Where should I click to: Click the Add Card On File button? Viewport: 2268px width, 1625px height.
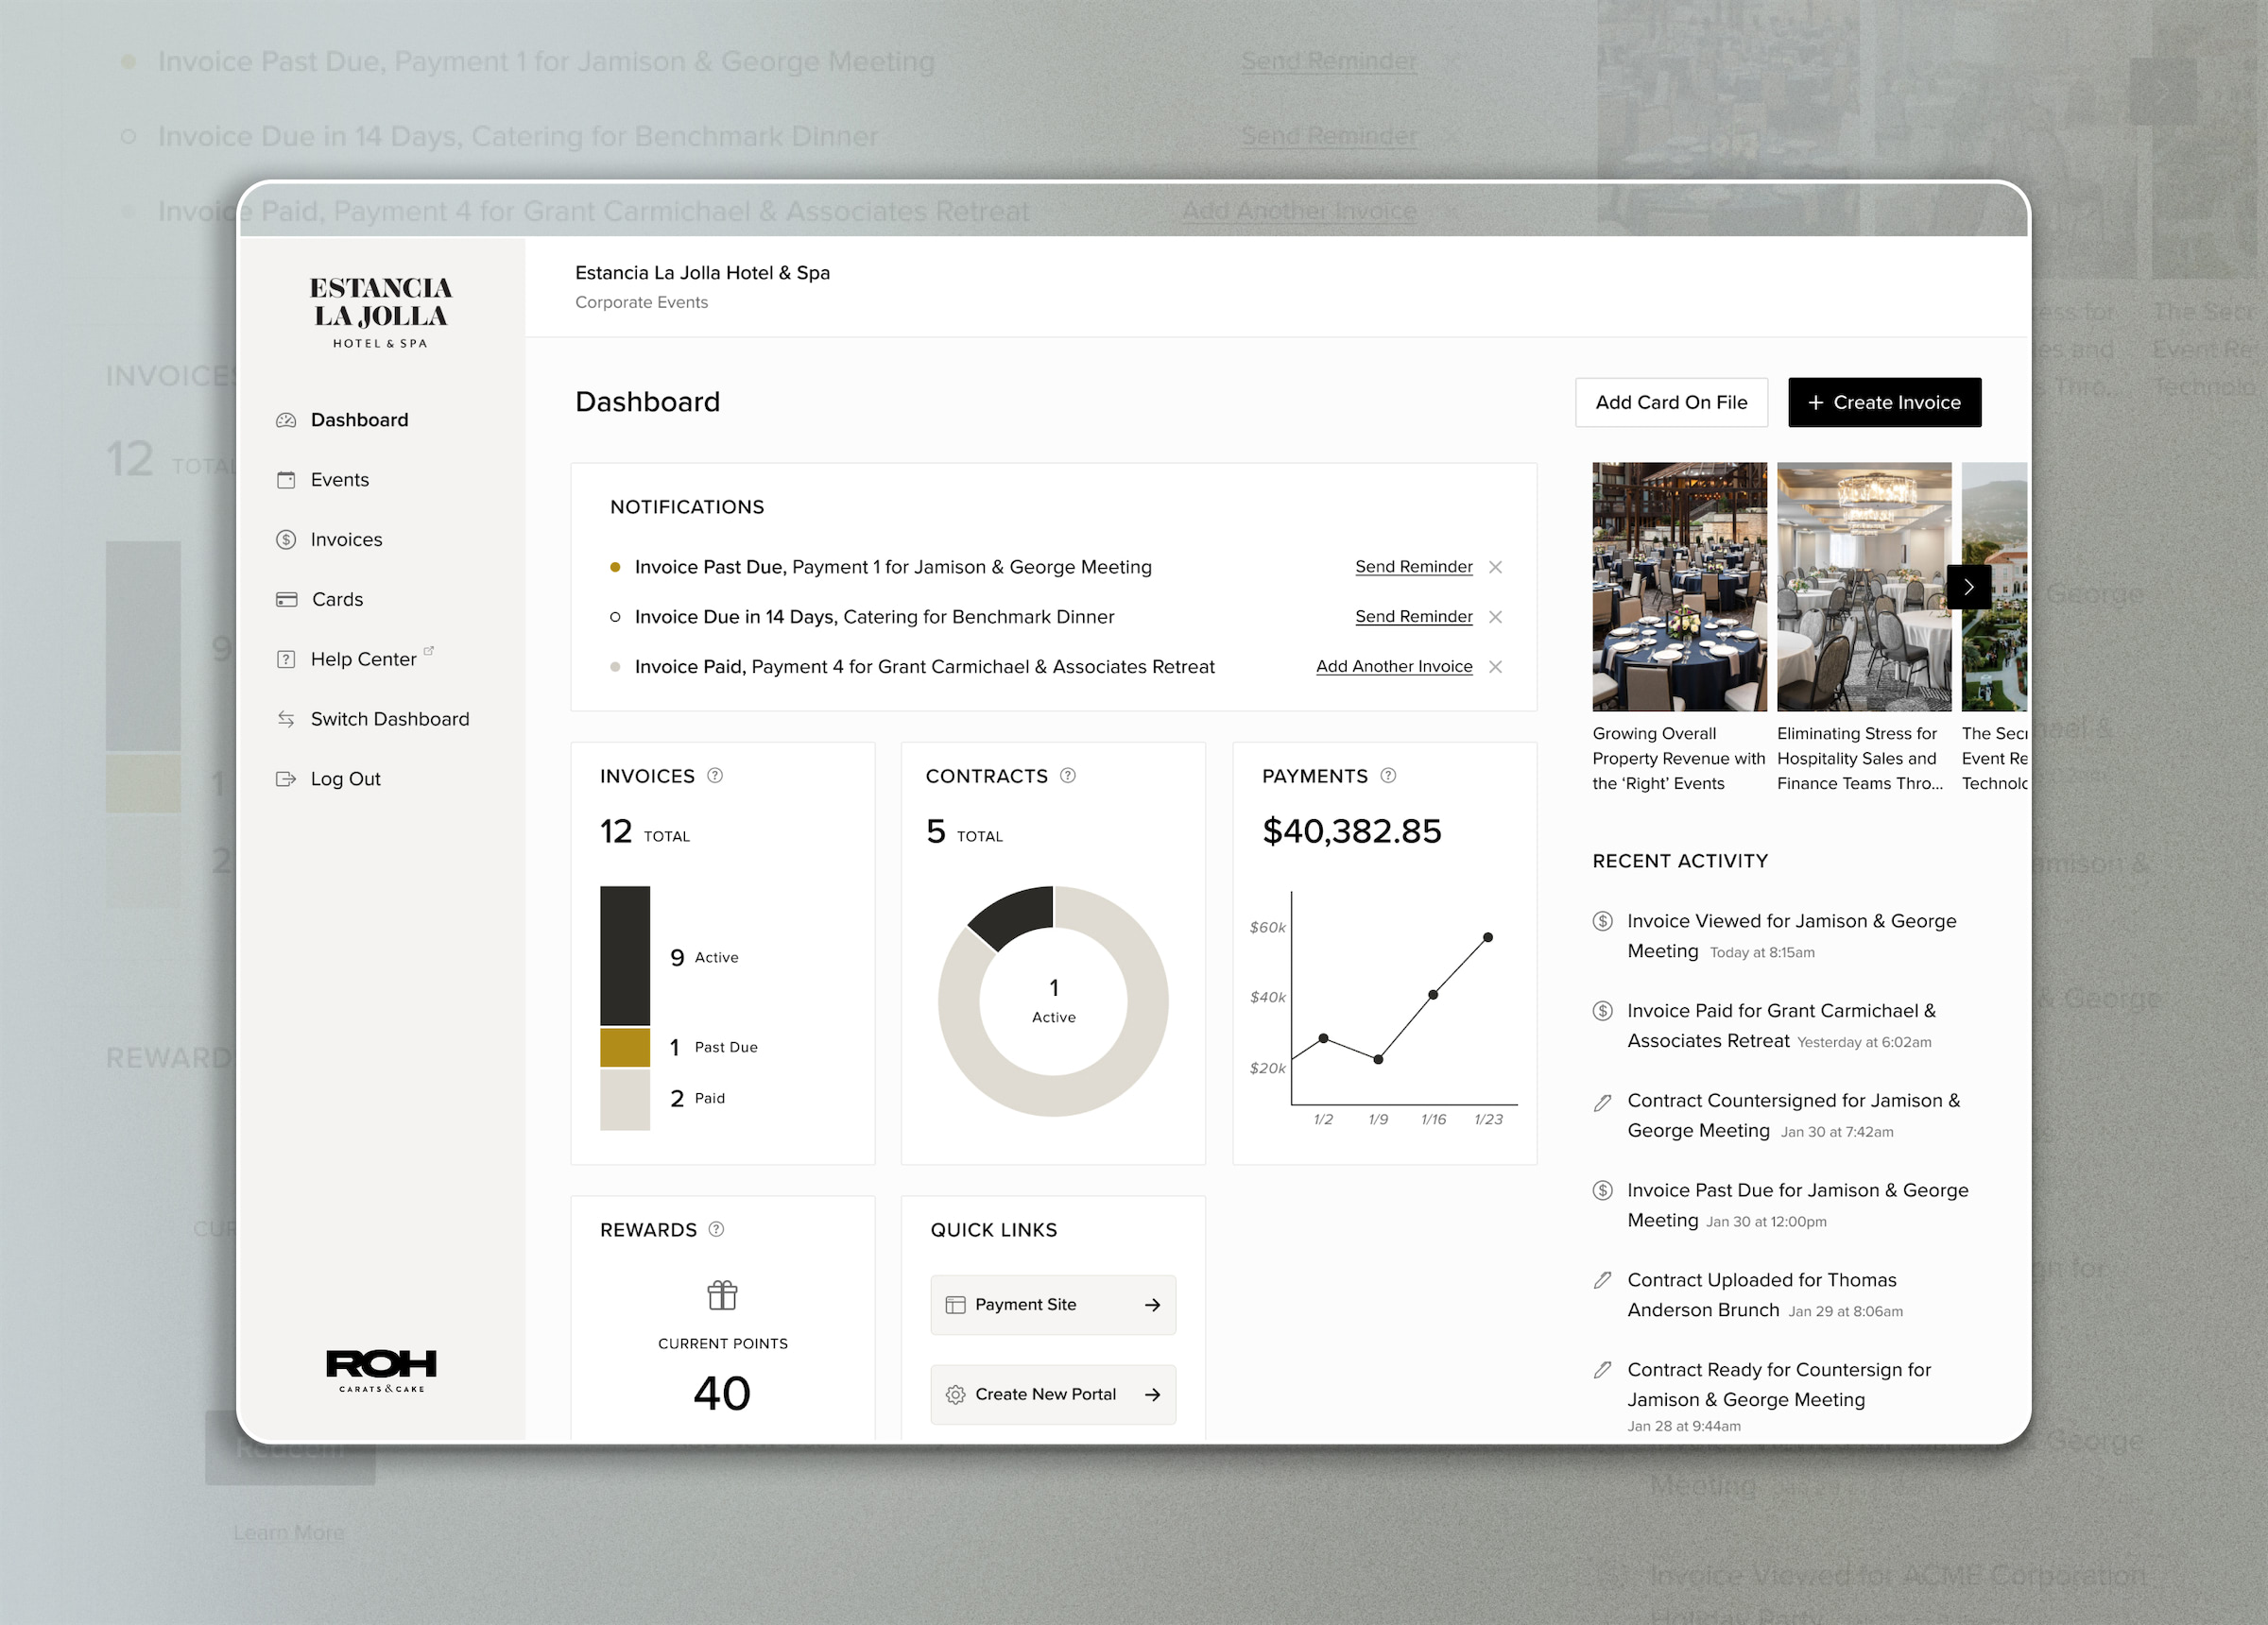pyautogui.click(x=1671, y=402)
